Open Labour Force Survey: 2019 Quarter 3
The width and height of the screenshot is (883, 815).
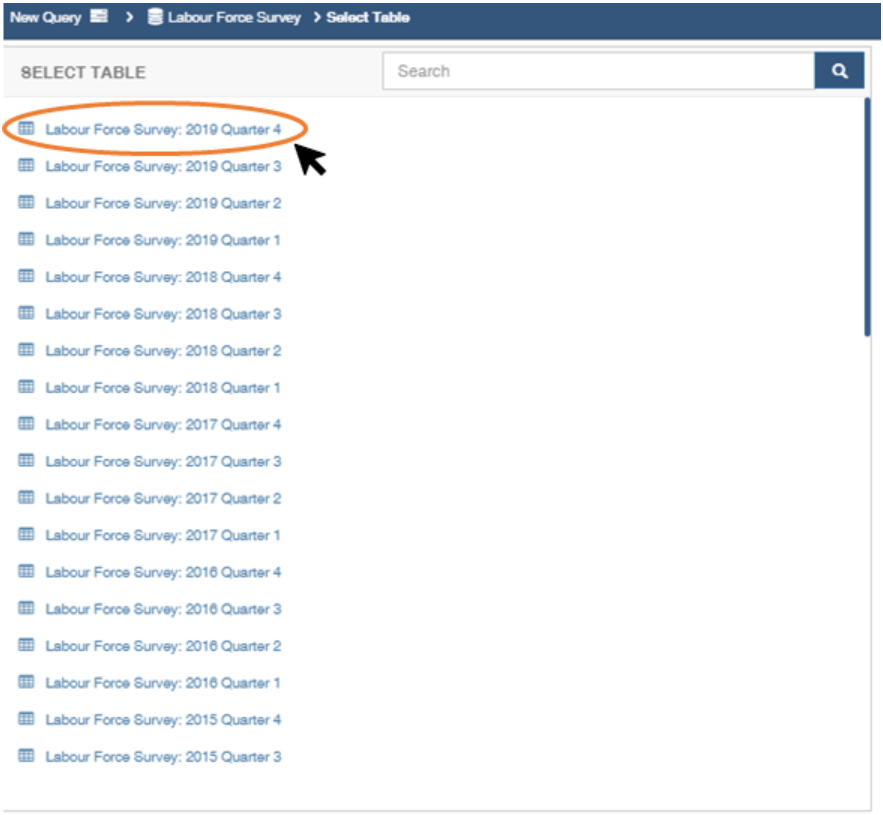click(163, 166)
